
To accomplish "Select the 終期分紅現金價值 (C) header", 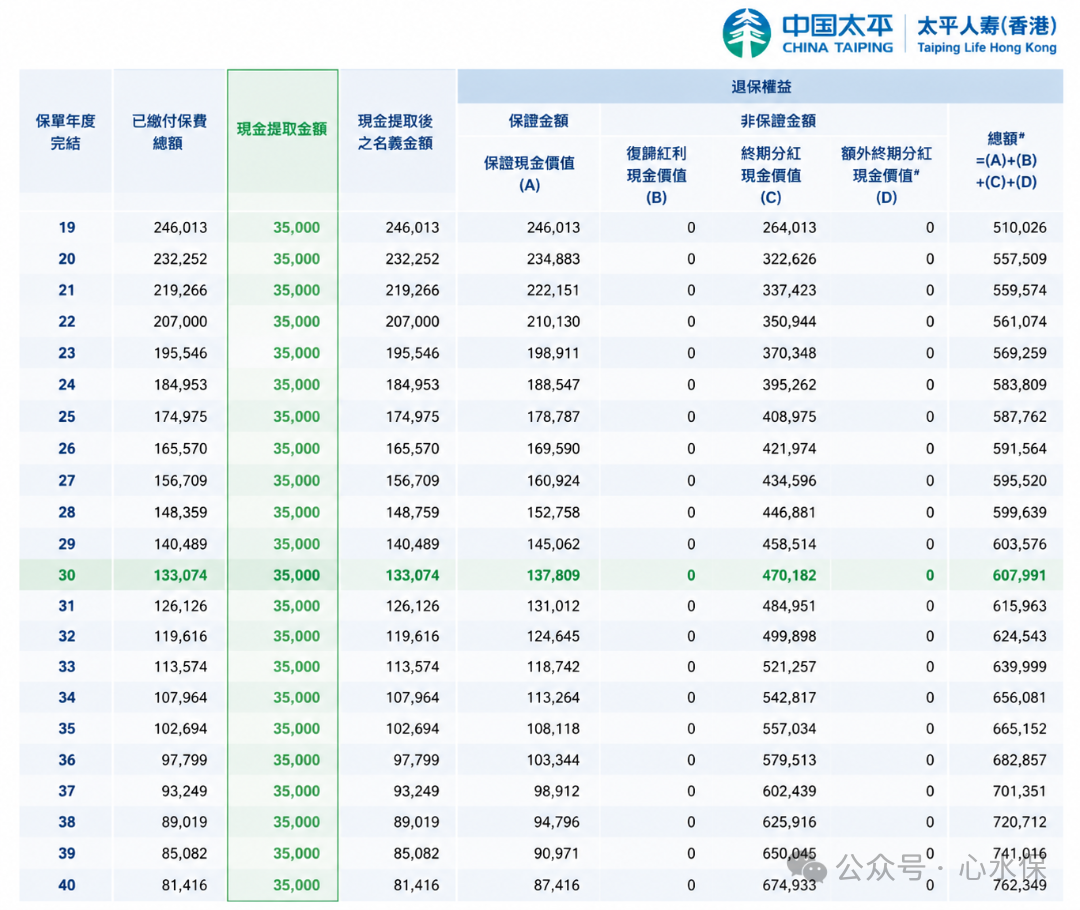I will tap(771, 175).
